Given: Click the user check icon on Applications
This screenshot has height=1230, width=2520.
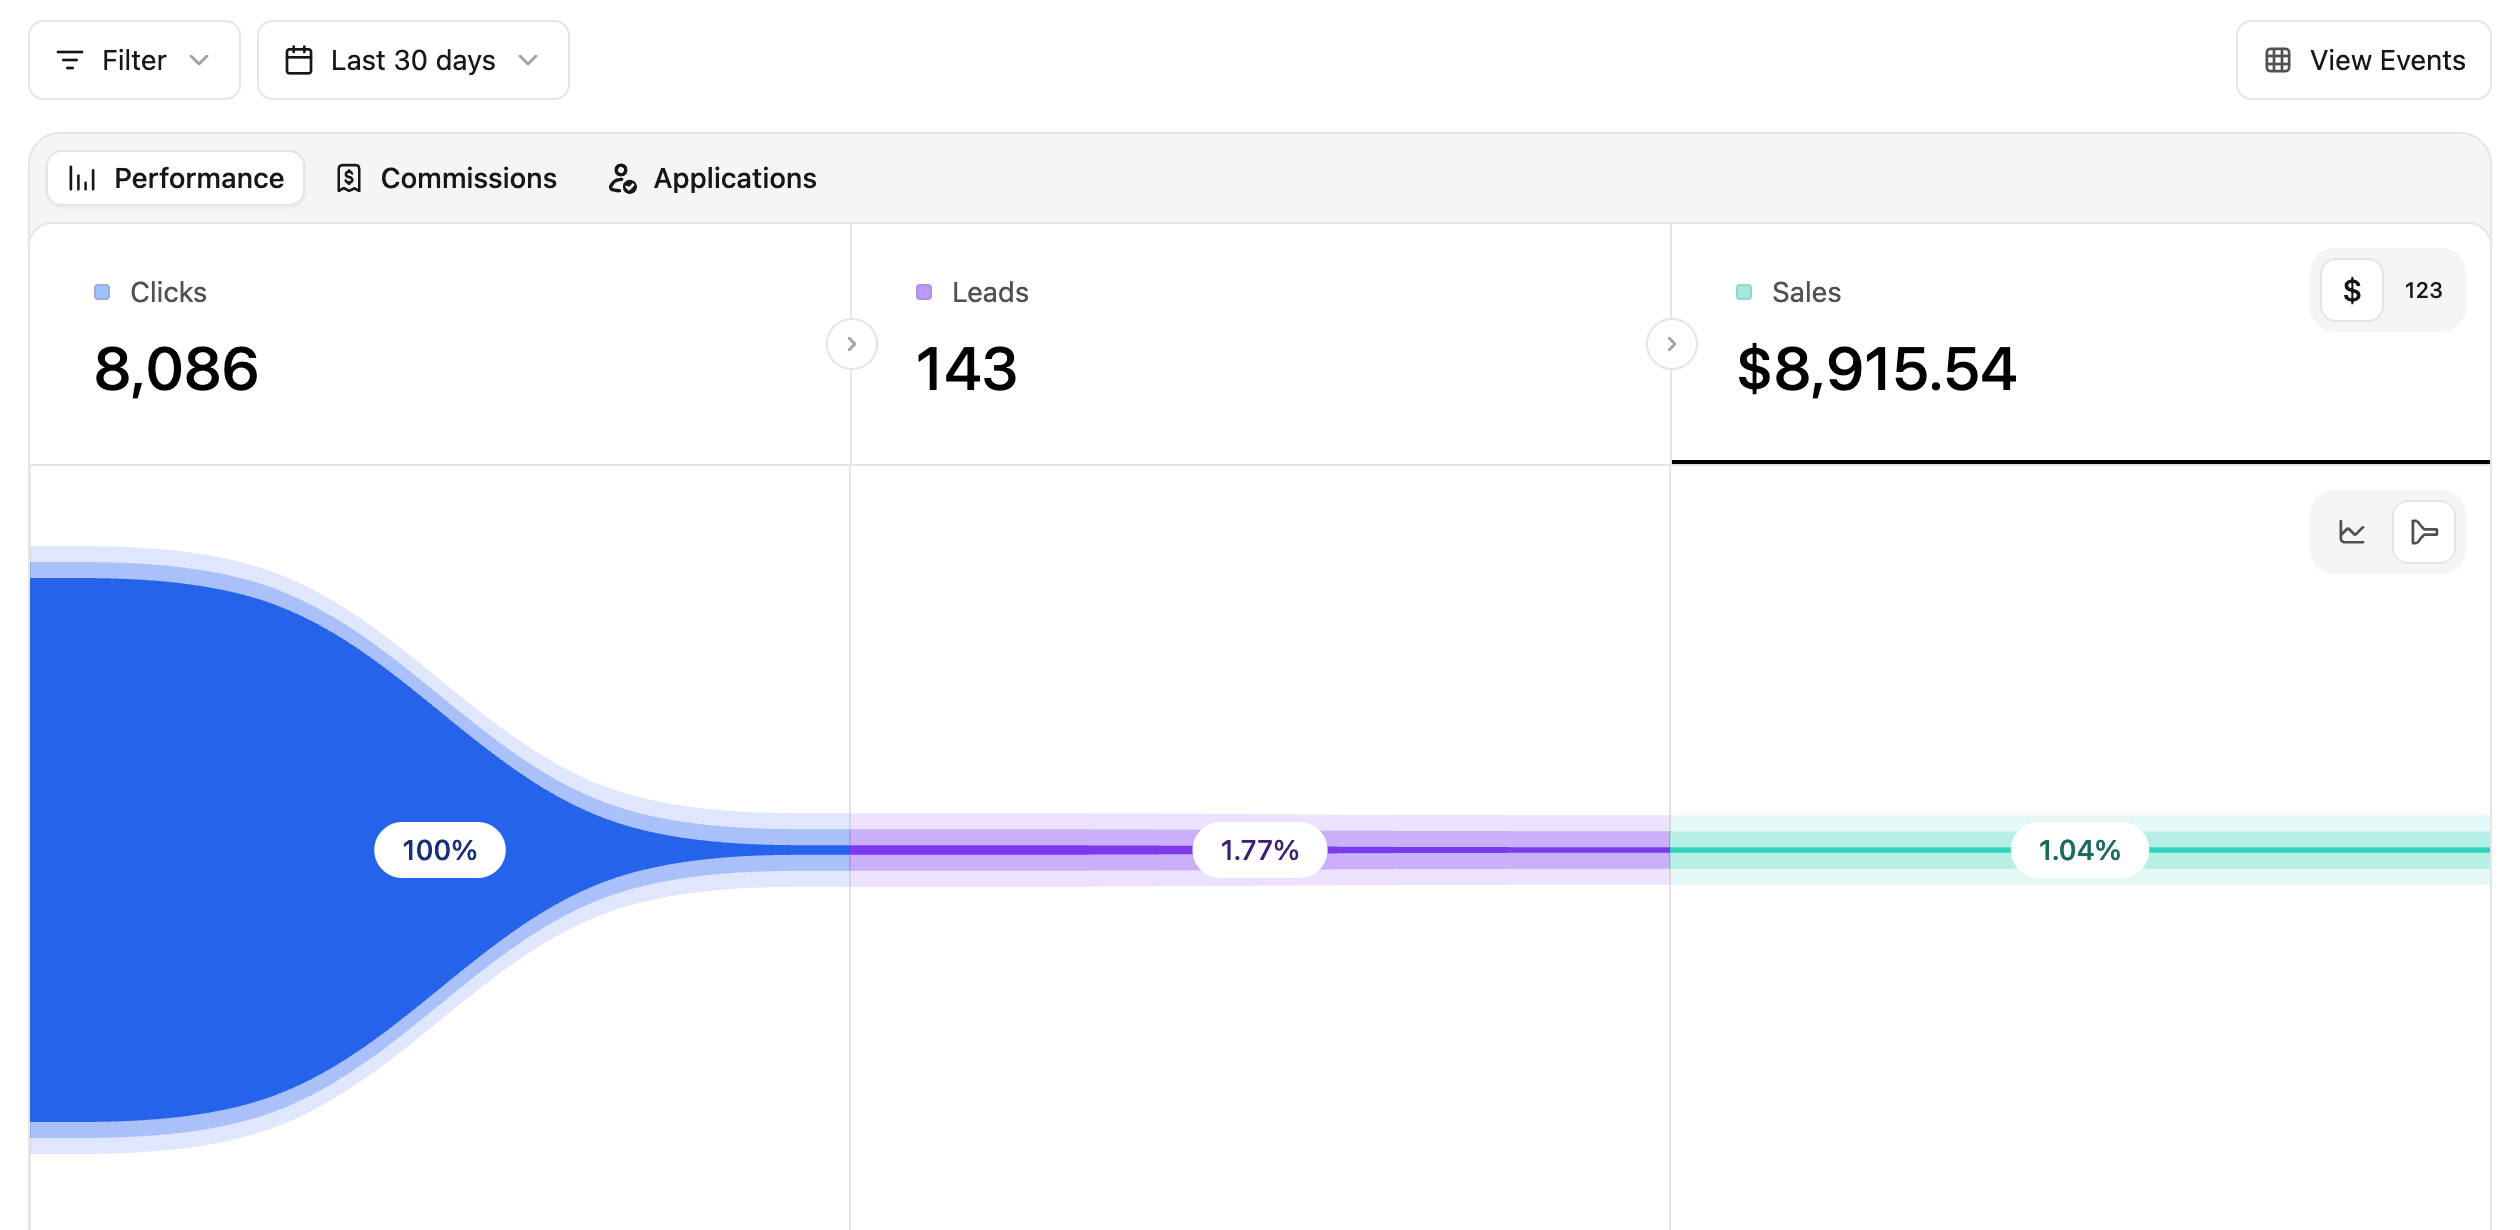Looking at the screenshot, I should [622, 178].
